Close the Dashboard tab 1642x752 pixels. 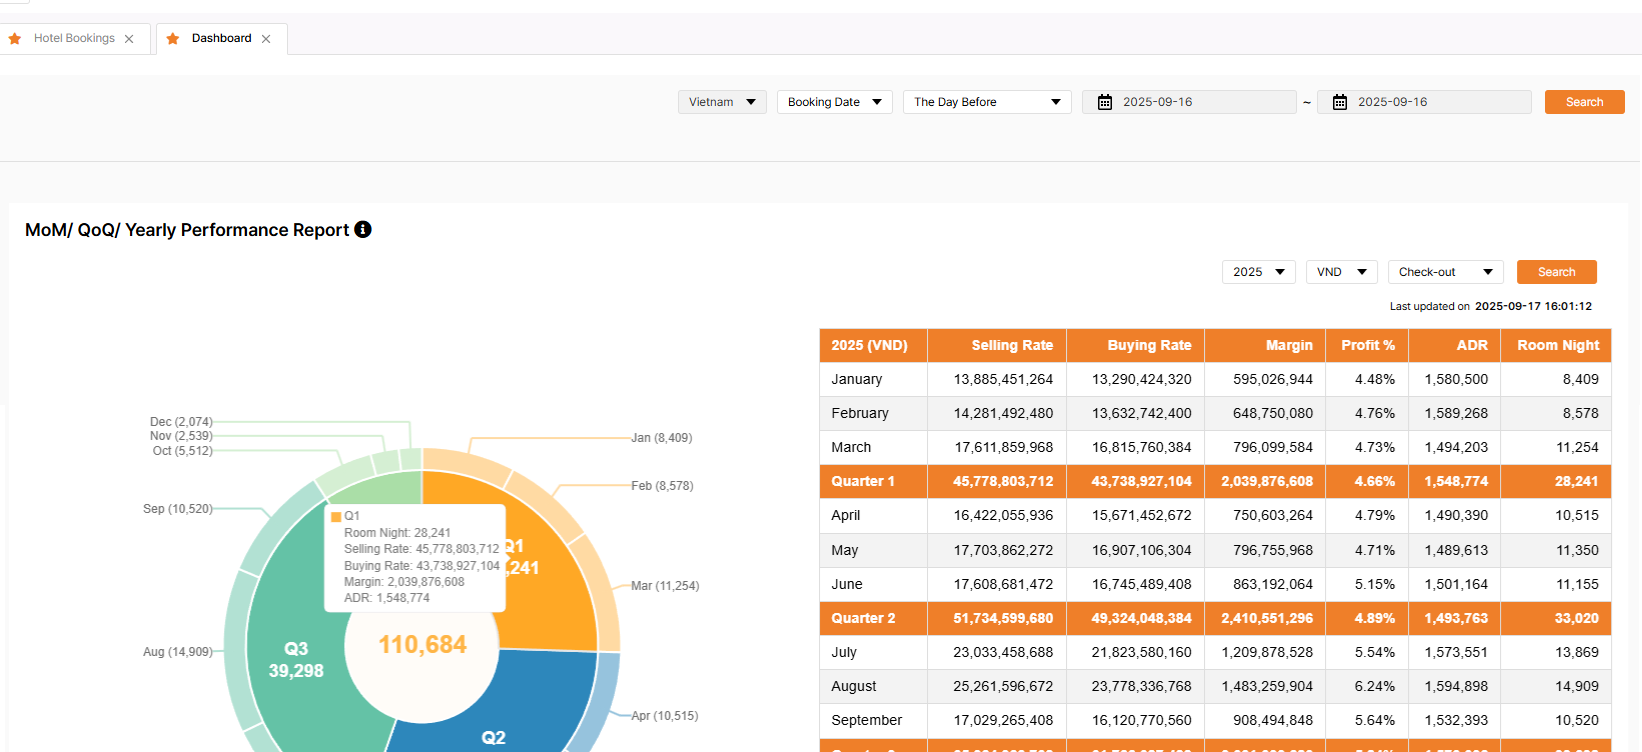tap(266, 39)
